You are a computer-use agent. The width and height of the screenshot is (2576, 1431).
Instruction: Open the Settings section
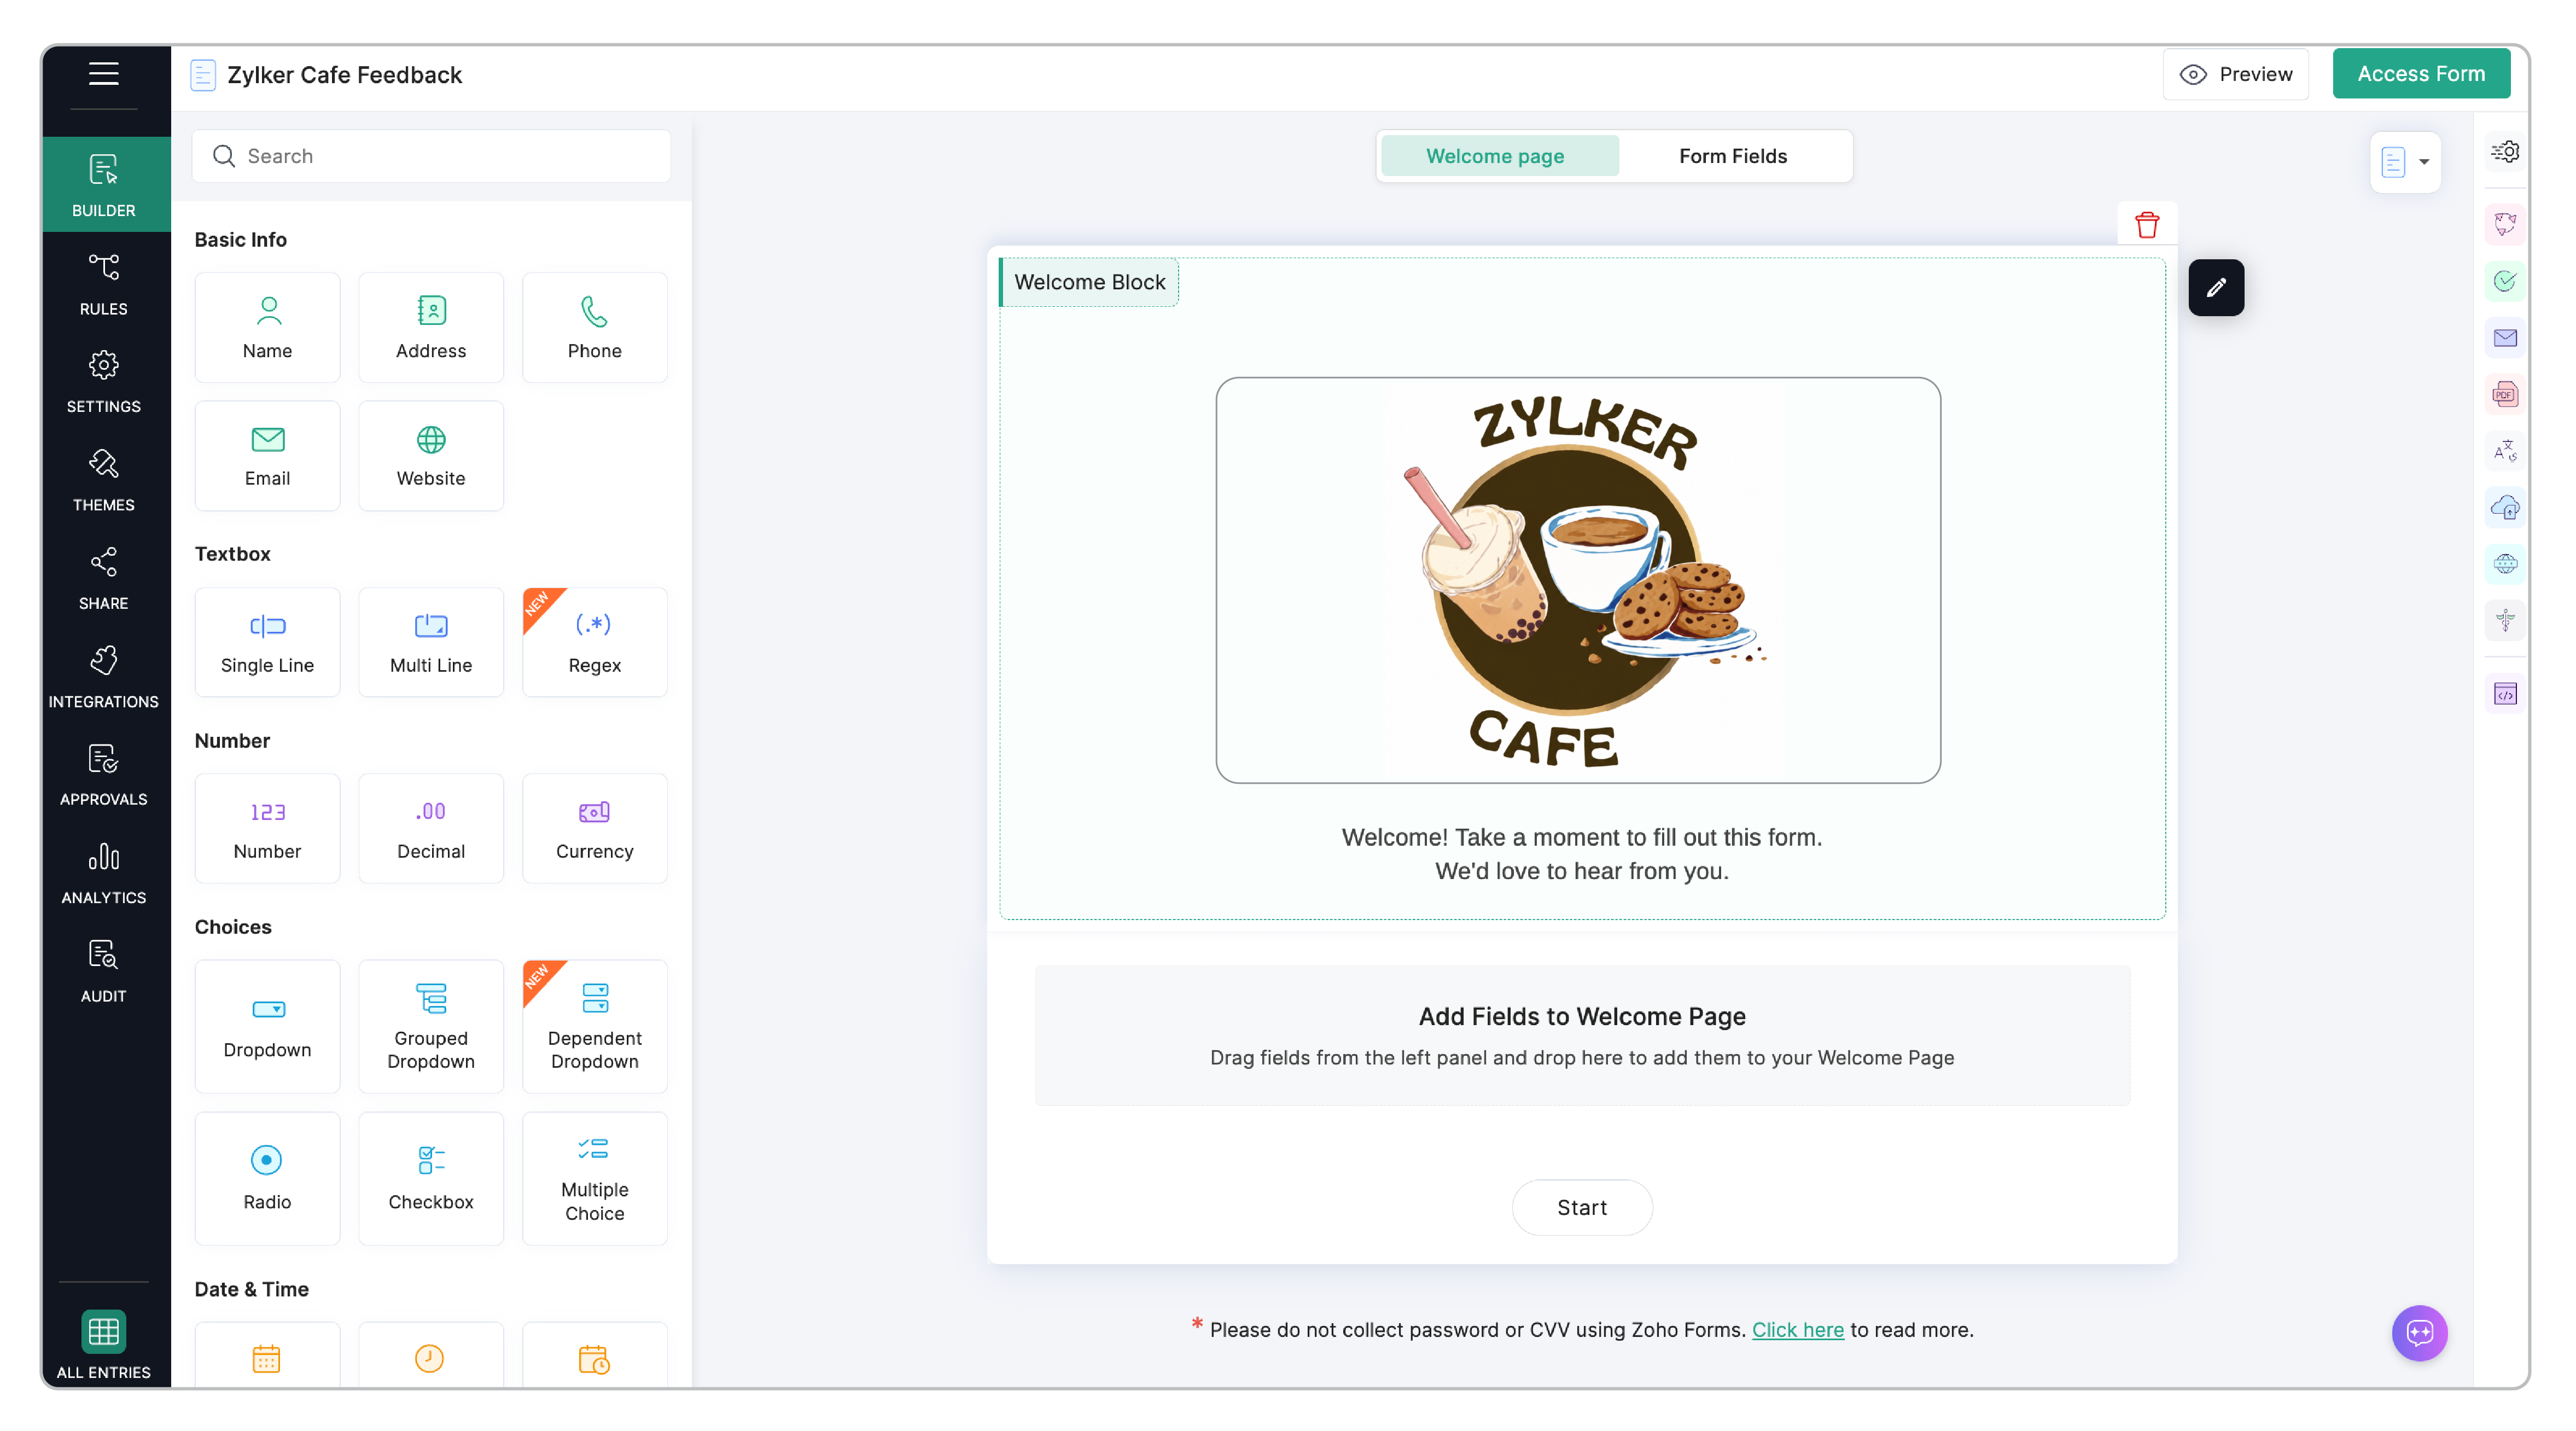coord(103,382)
